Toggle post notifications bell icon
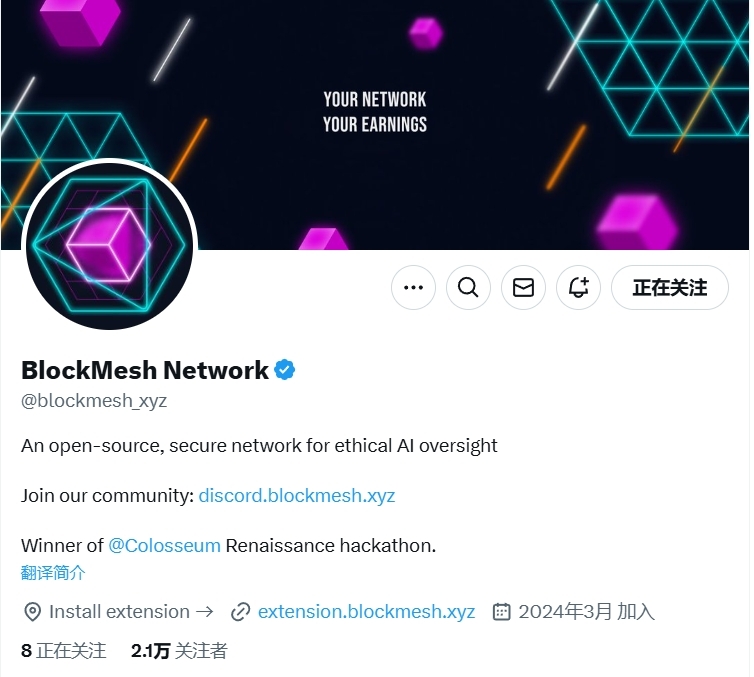The width and height of the screenshot is (754, 677). pyautogui.click(x=578, y=288)
